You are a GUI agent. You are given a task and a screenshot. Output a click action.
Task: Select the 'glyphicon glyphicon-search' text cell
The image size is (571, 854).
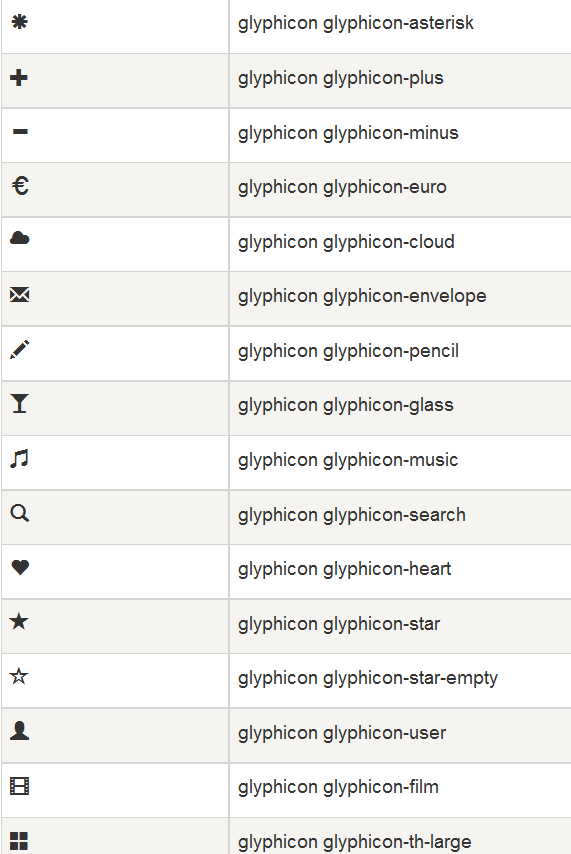point(400,517)
